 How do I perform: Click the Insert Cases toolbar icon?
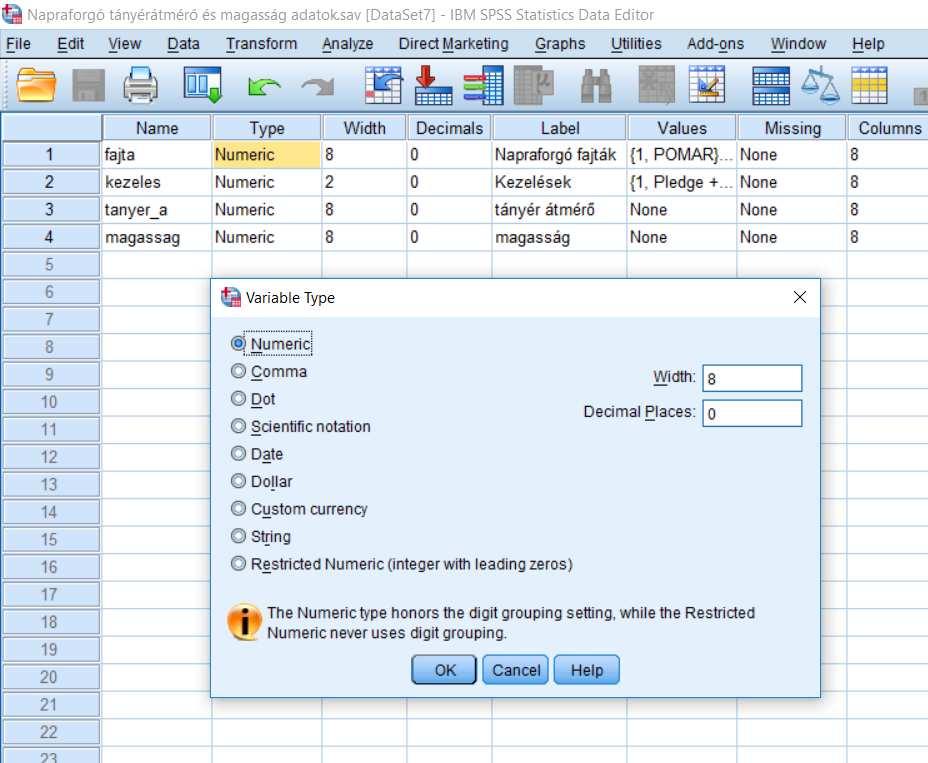[x=657, y=85]
